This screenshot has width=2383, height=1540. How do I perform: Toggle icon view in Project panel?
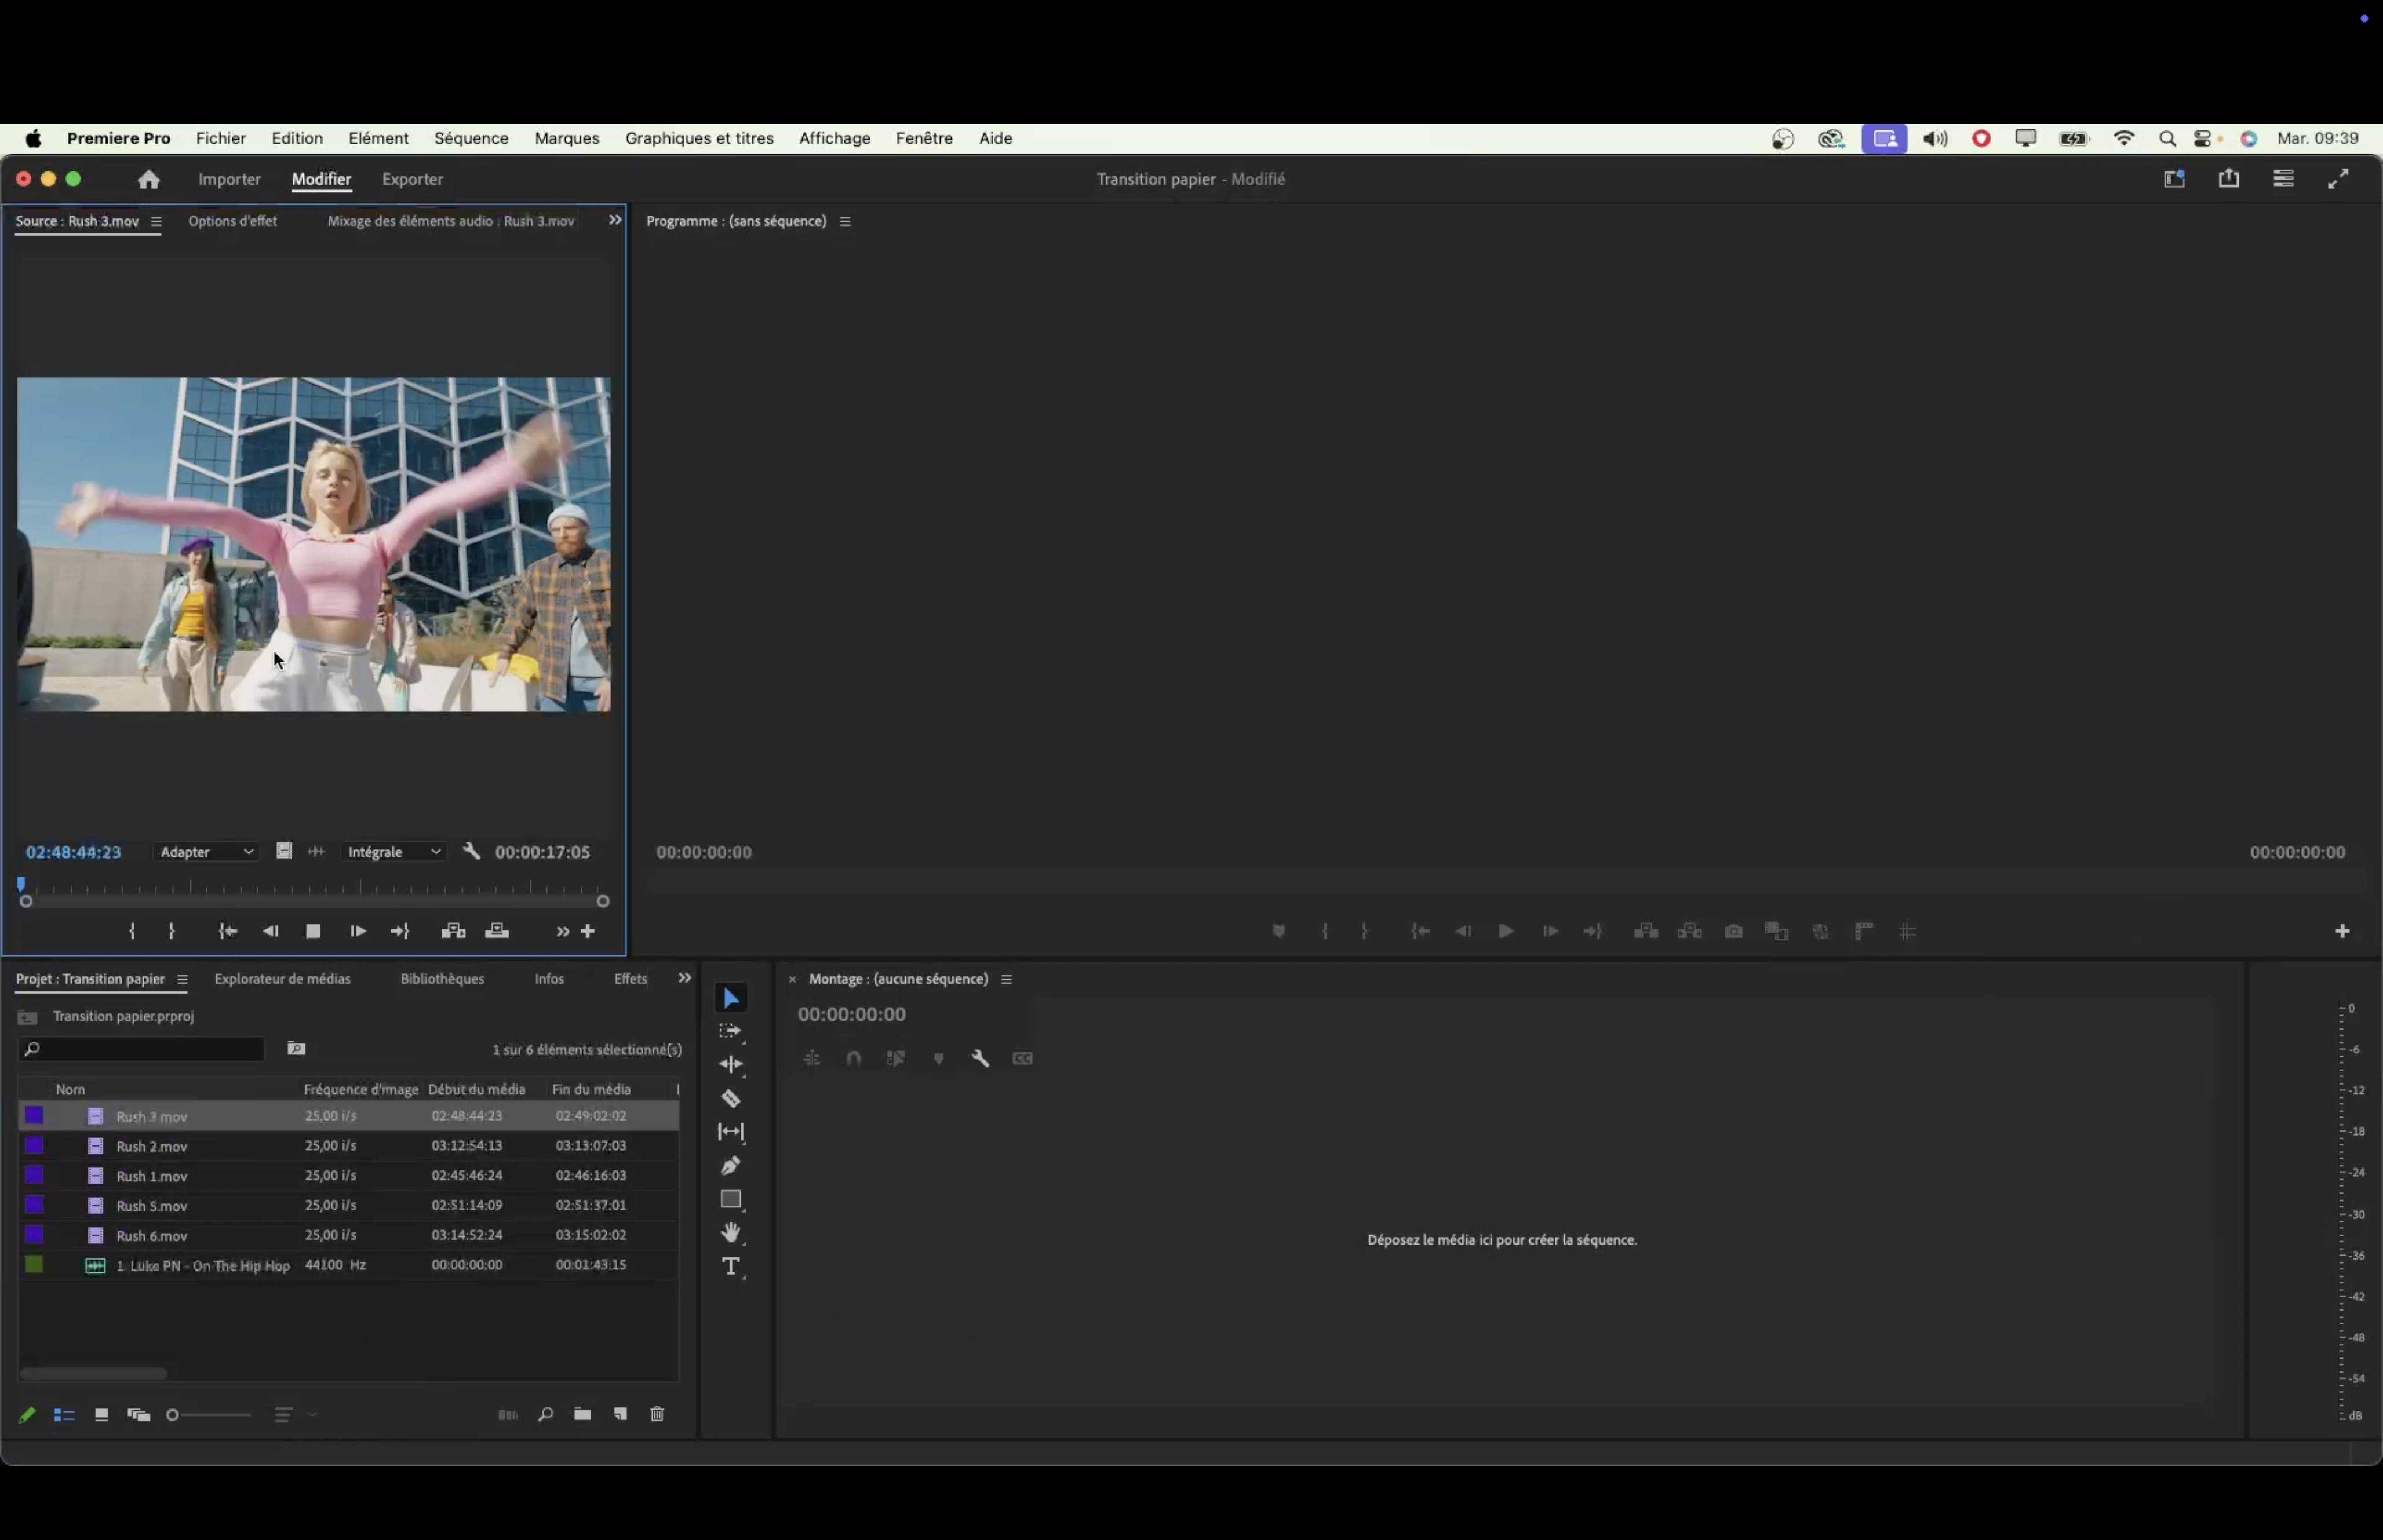pyautogui.click(x=101, y=1415)
